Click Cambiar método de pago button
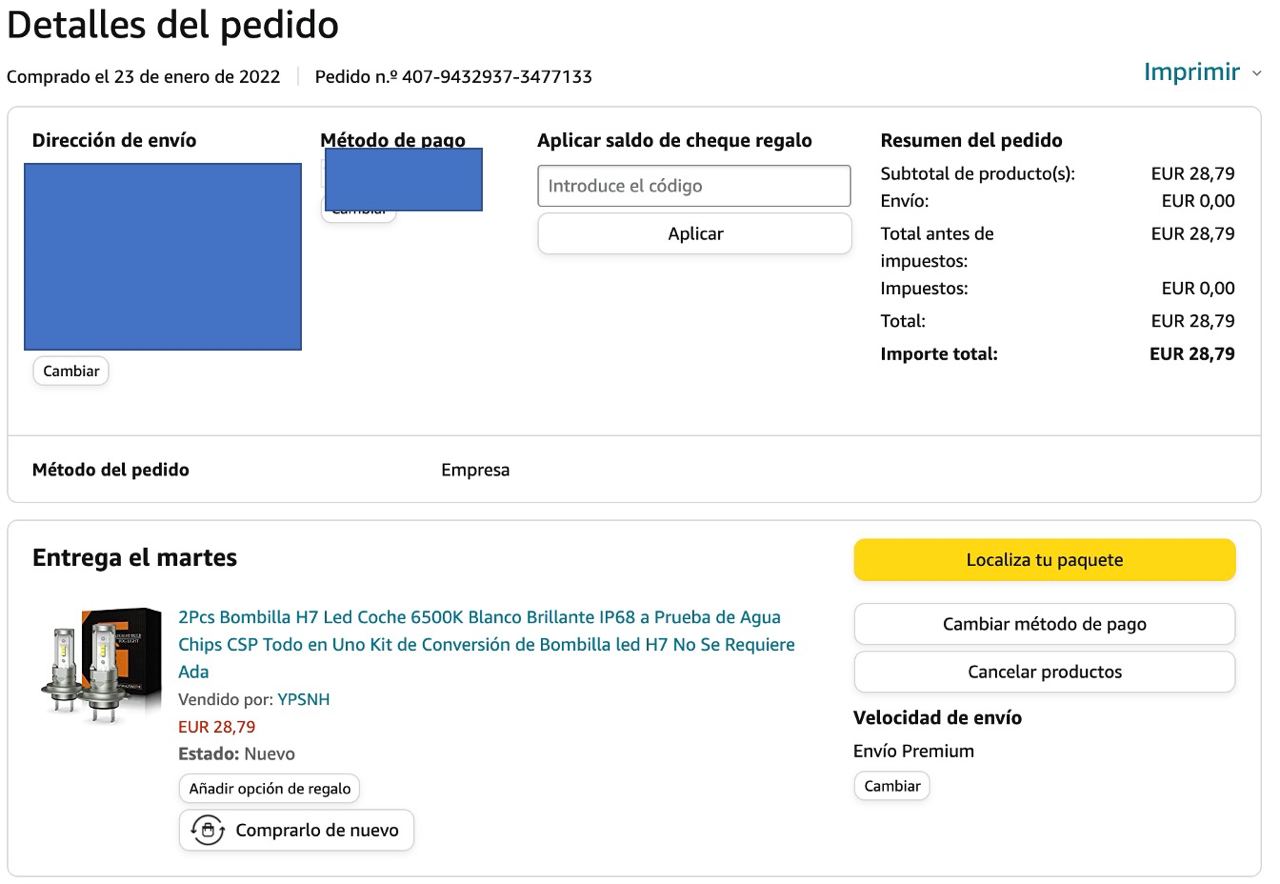Image resolution: width=1280 pixels, height=884 pixels. (1044, 624)
